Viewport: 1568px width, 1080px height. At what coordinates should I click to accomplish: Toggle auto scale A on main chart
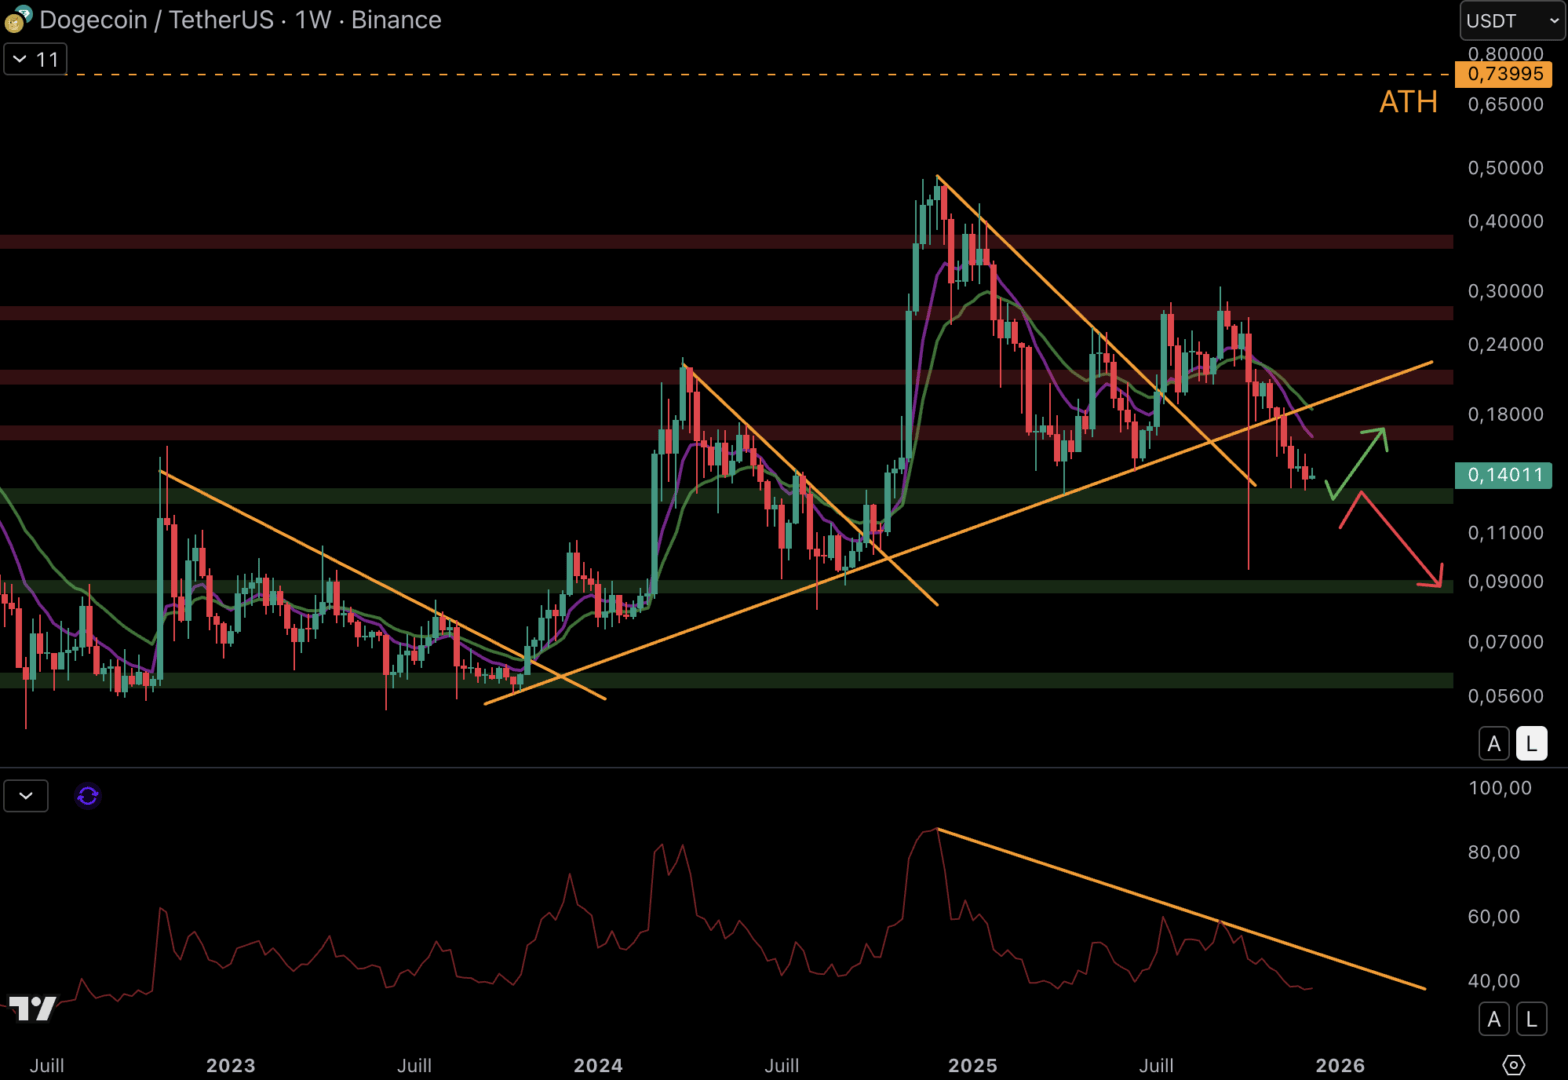(x=1494, y=744)
